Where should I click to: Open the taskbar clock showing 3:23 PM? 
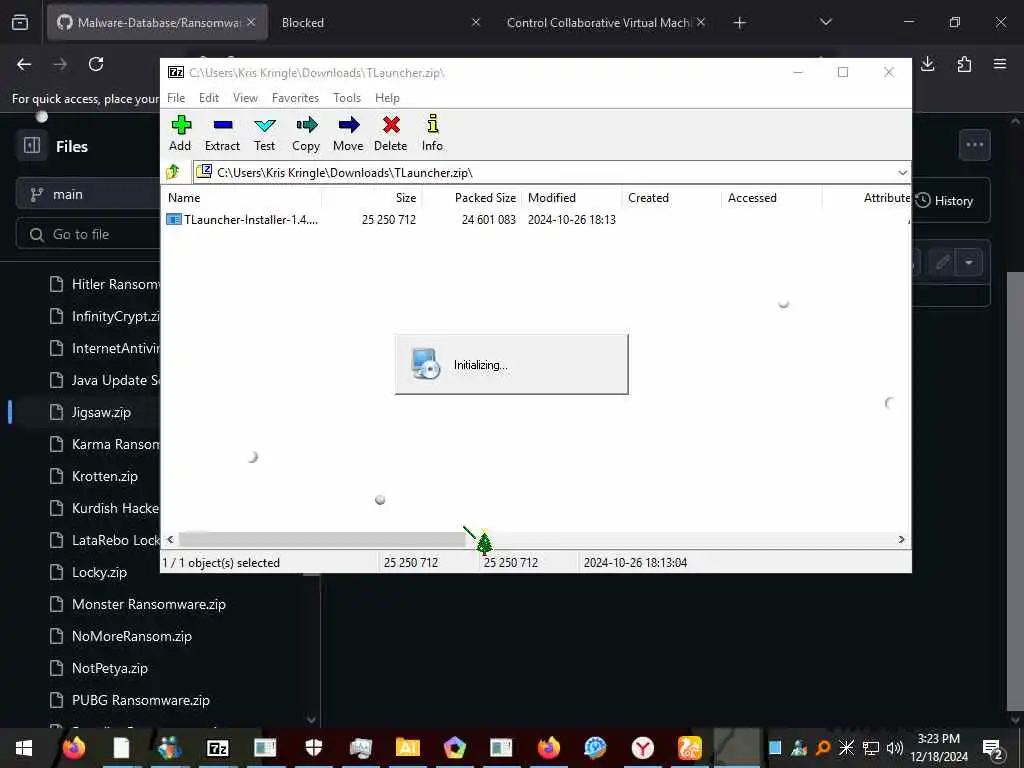[x=939, y=748]
